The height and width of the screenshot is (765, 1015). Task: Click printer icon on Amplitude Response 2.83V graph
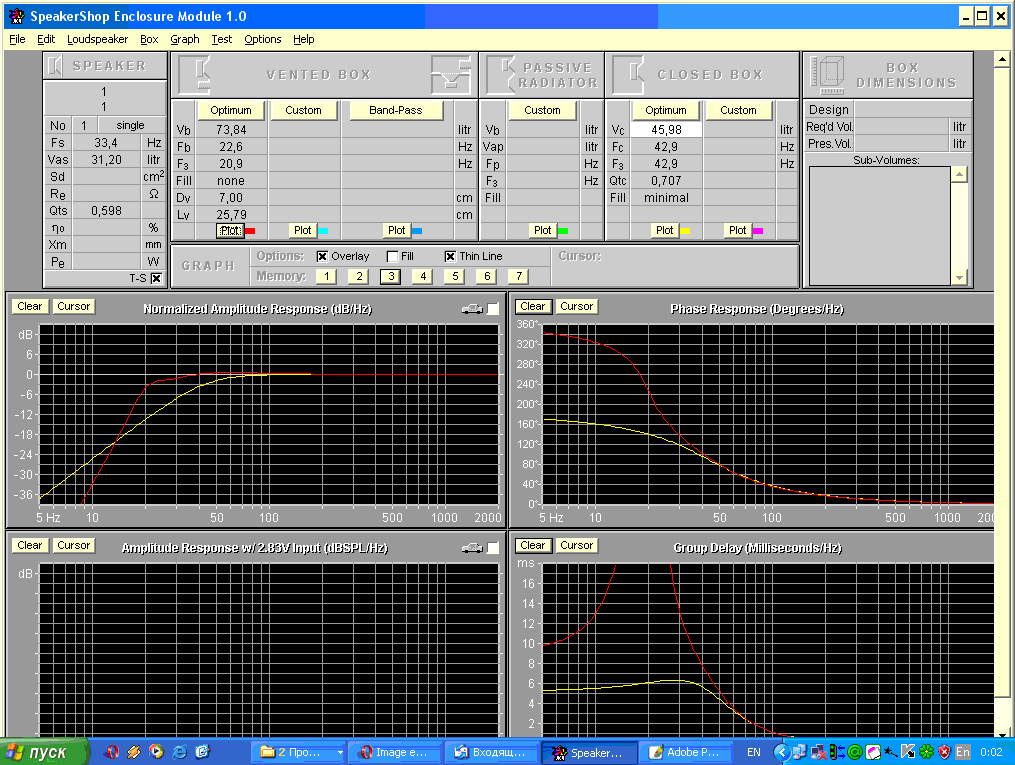472,548
